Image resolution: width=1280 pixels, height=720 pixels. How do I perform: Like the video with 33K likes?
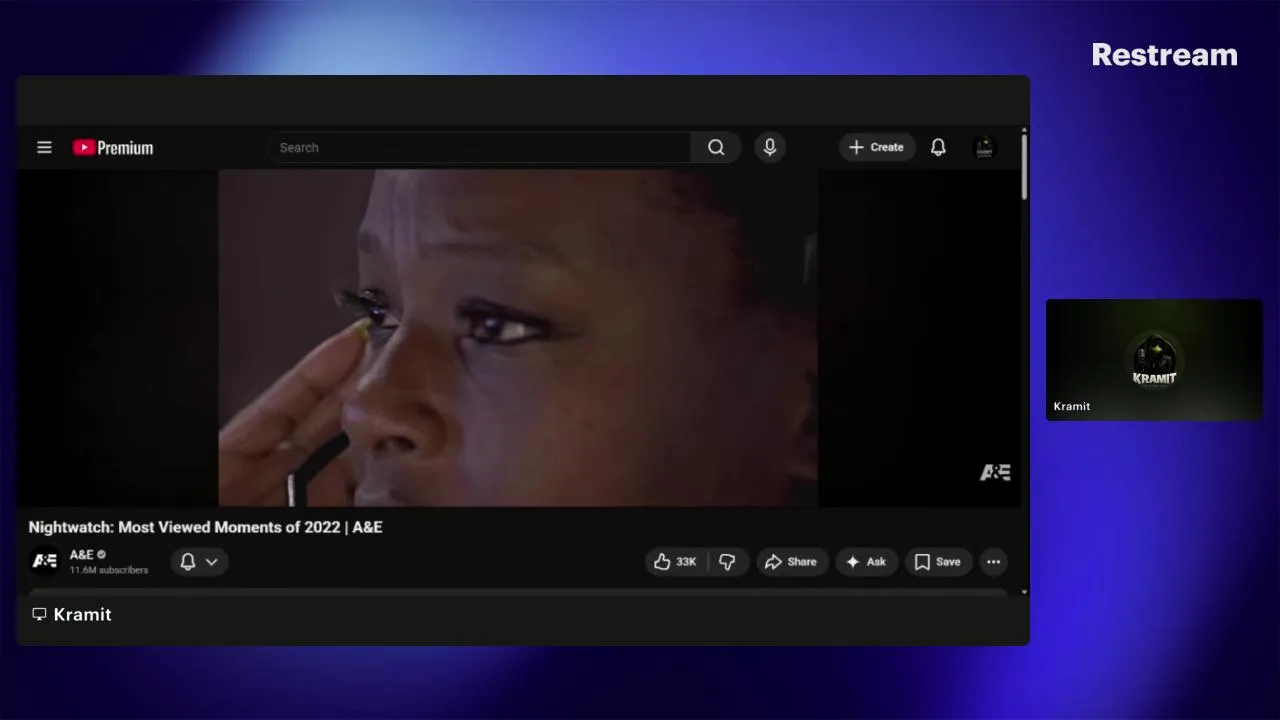pos(676,562)
